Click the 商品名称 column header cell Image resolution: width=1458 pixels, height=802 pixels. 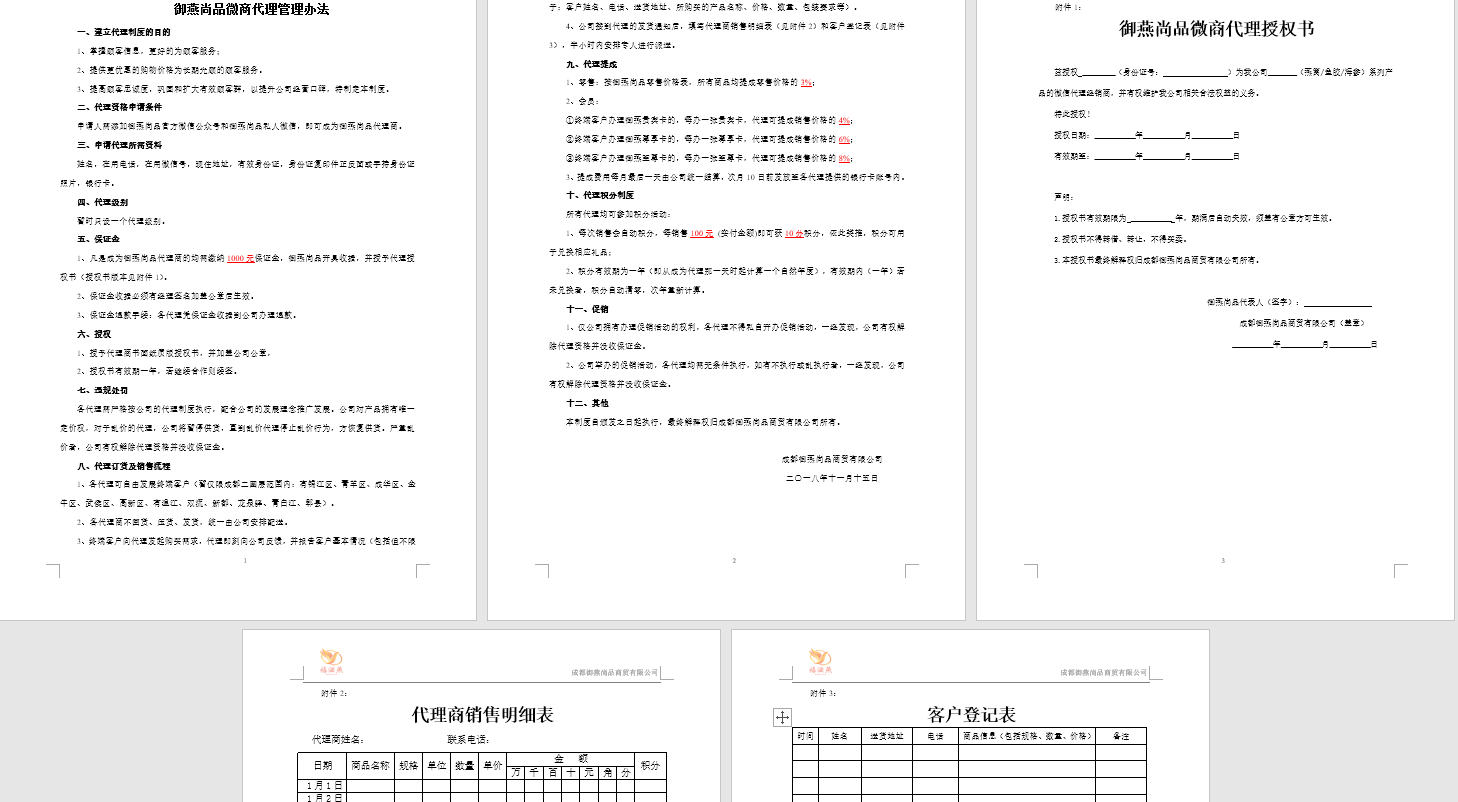(370, 765)
